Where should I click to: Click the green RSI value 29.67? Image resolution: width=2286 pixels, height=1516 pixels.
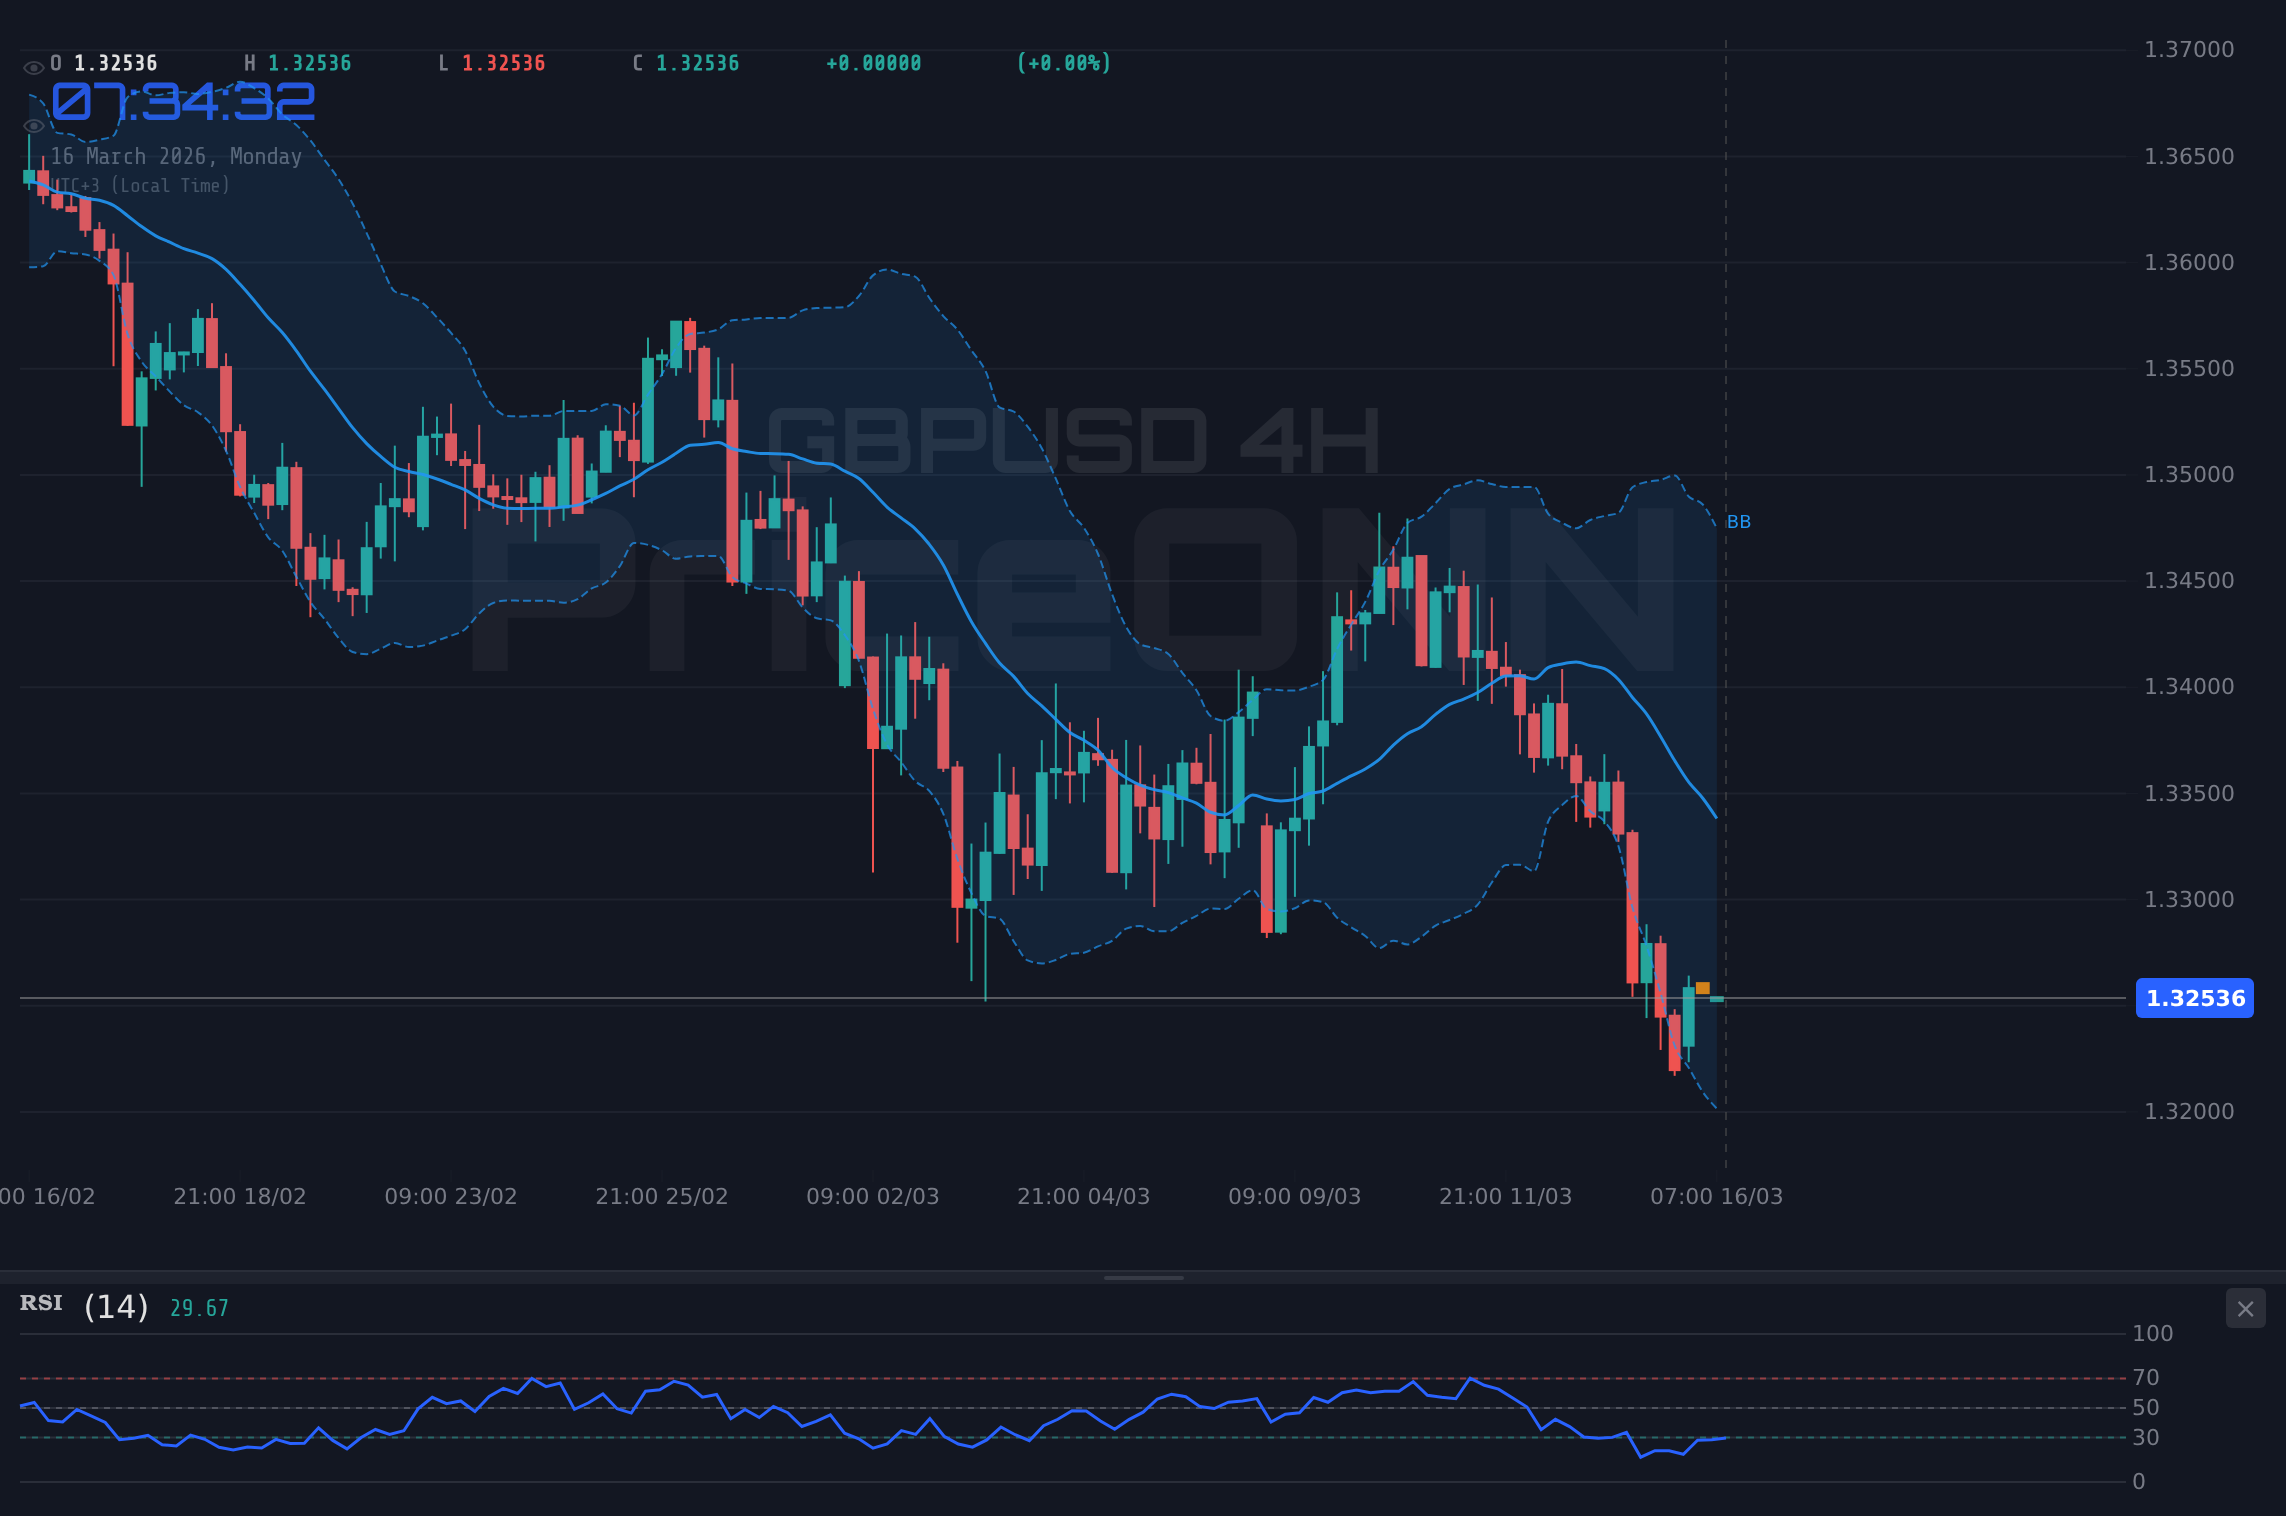point(199,1306)
